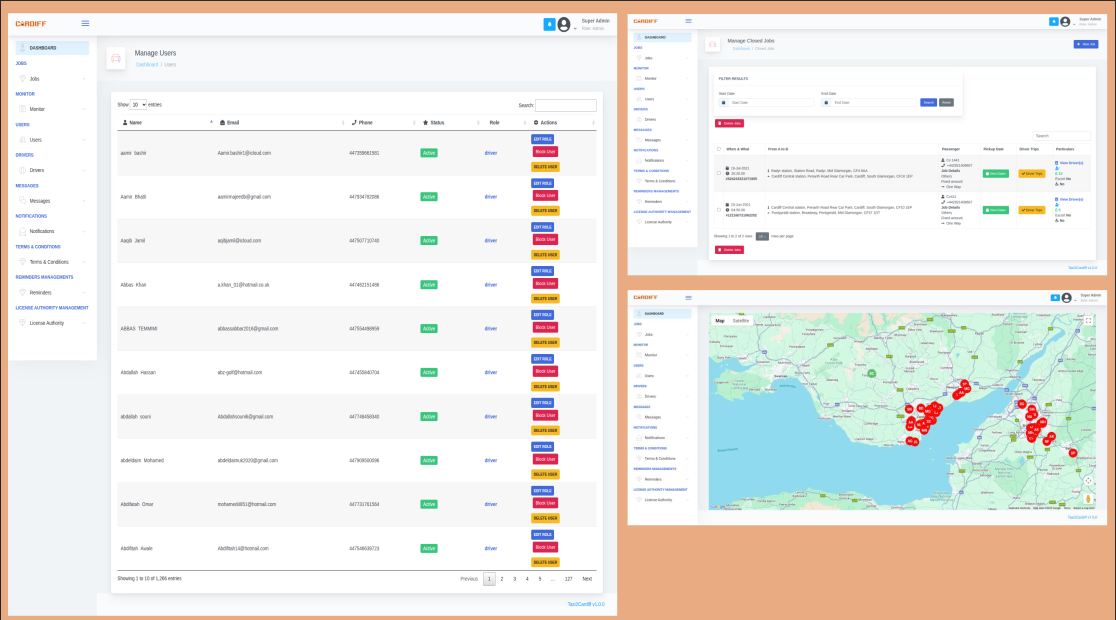Viewport: 1116px width, 620px height.
Task: Click Next in the users table pagination
Action: coord(587,578)
